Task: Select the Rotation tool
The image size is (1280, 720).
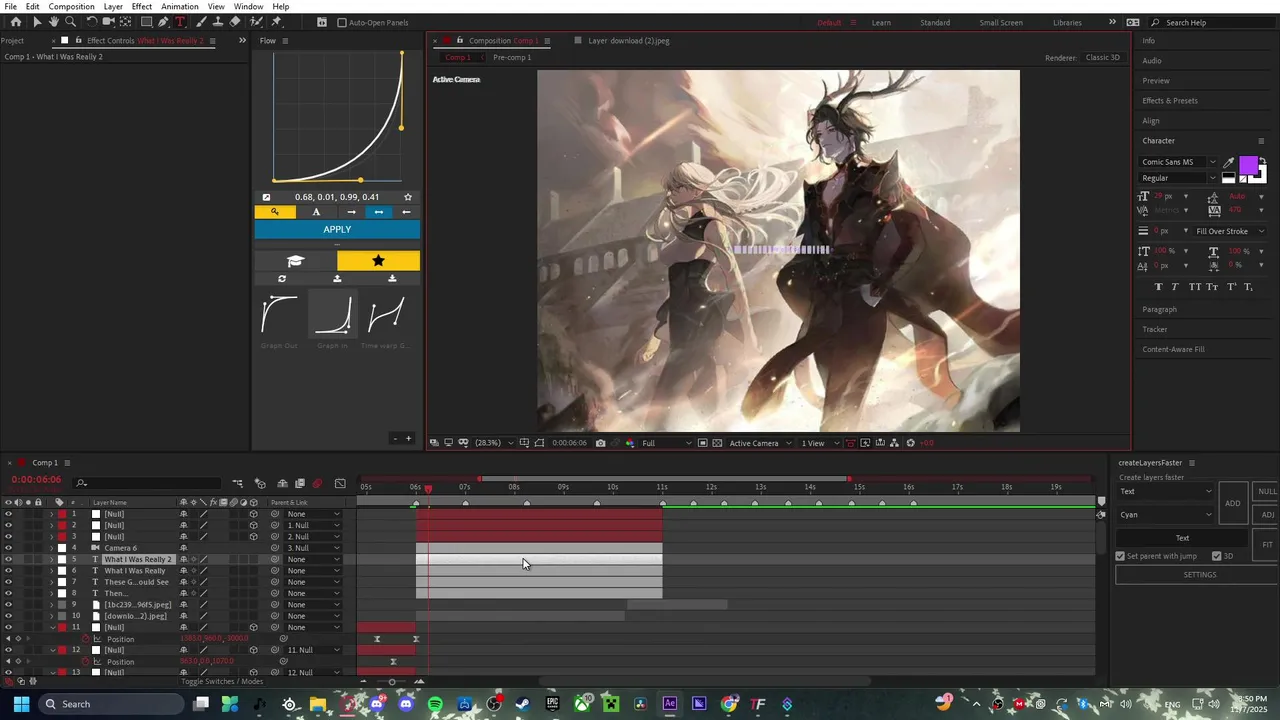Action: (x=91, y=22)
